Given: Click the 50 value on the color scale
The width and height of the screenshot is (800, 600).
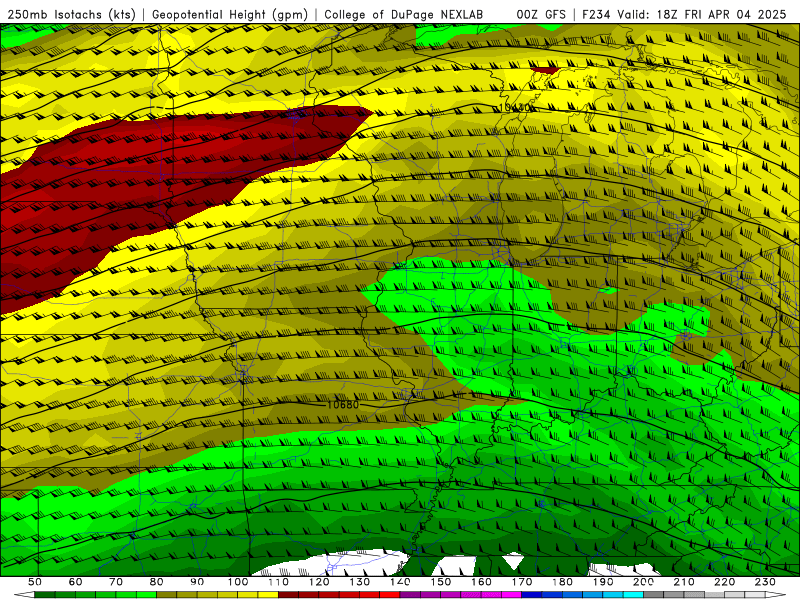Looking at the screenshot, I should 35,582.
